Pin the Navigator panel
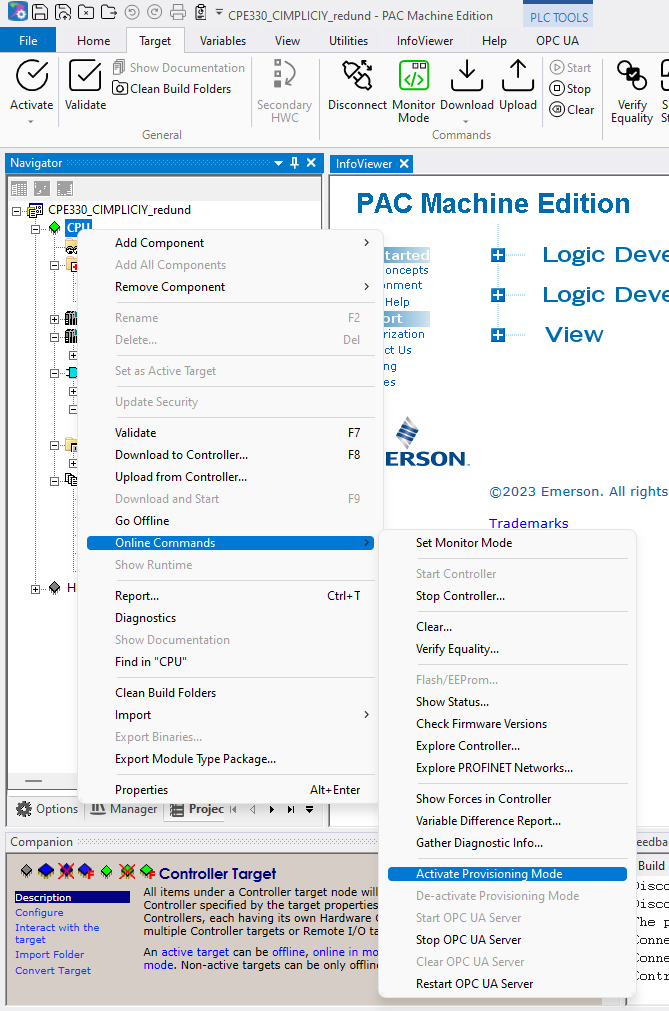 [x=295, y=163]
